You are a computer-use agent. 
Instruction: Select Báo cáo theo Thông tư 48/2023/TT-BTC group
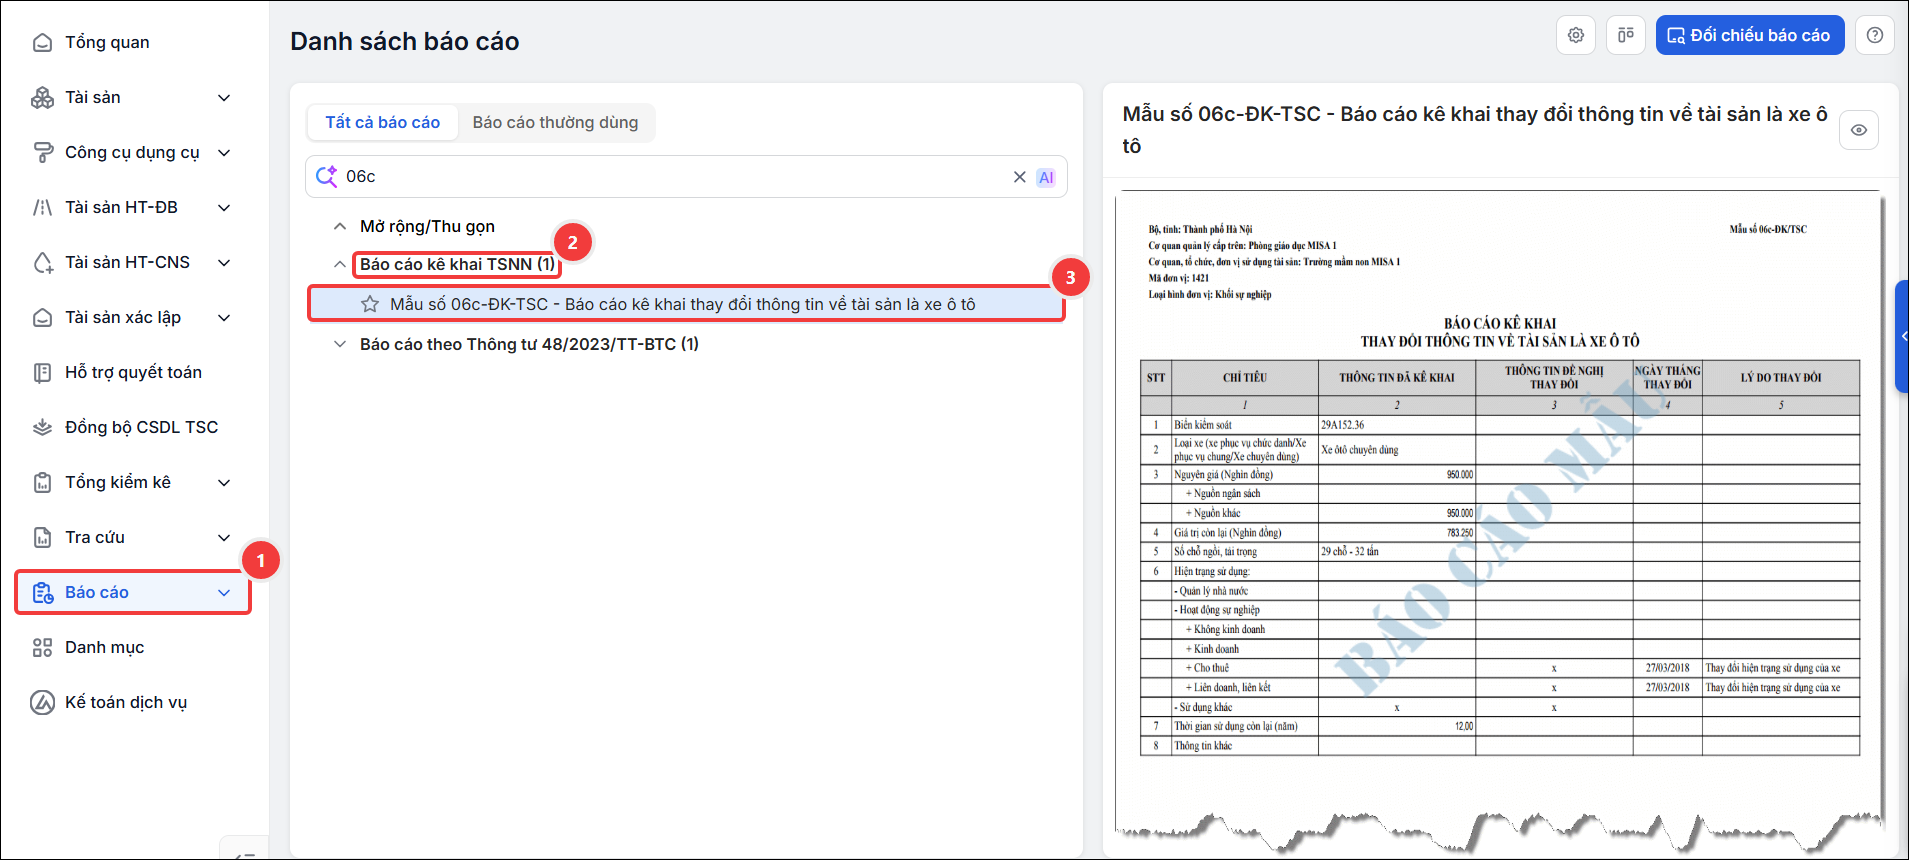click(529, 344)
